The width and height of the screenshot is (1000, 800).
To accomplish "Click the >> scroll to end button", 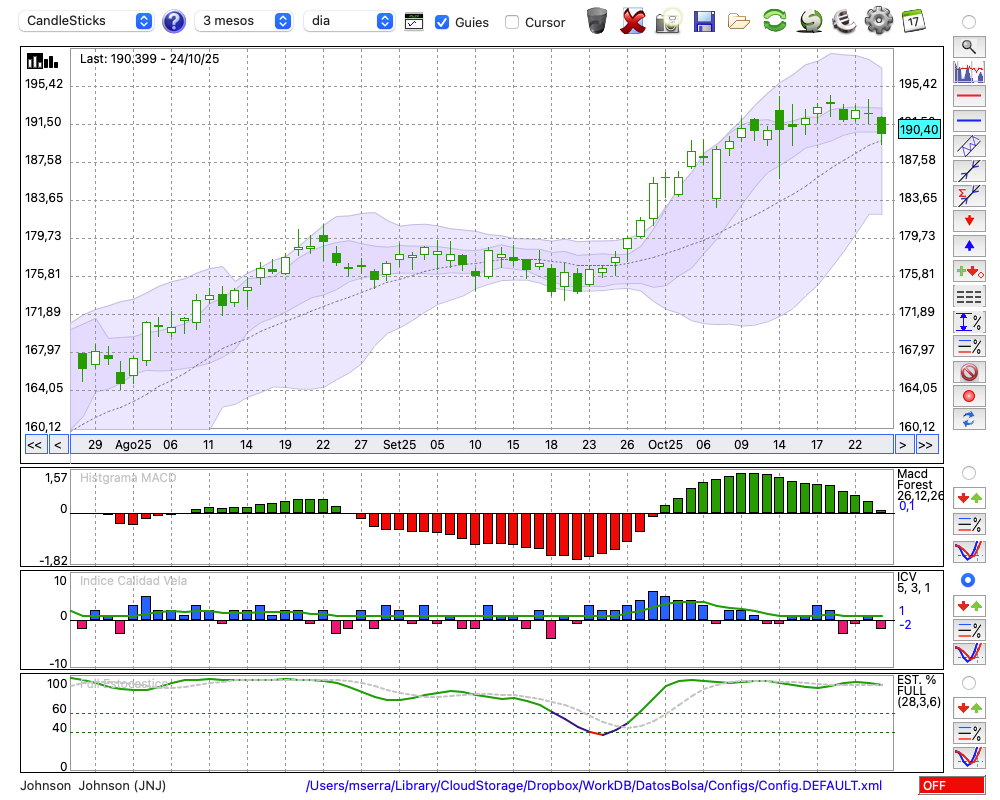I will point(927,445).
